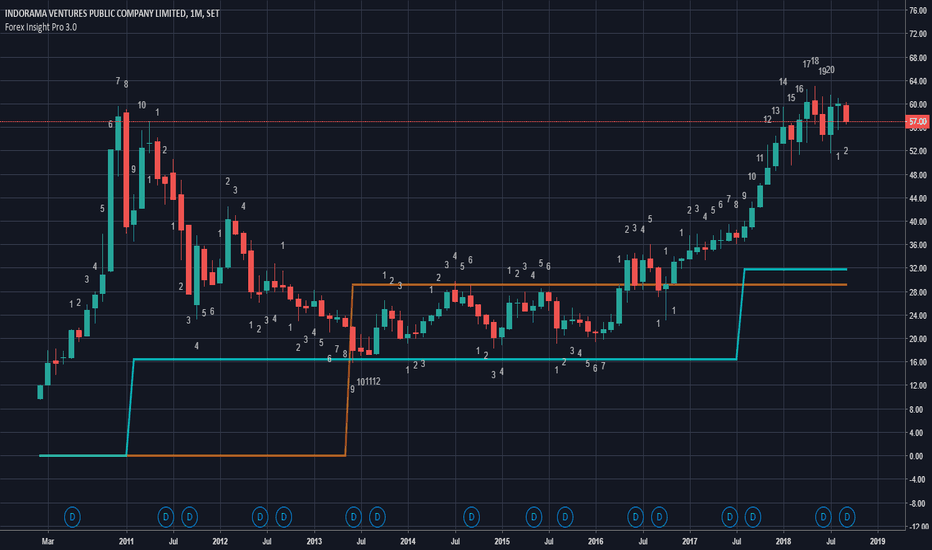Click the 68.00 price axis label
The height and width of the screenshot is (550, 932).
point(918,58)
